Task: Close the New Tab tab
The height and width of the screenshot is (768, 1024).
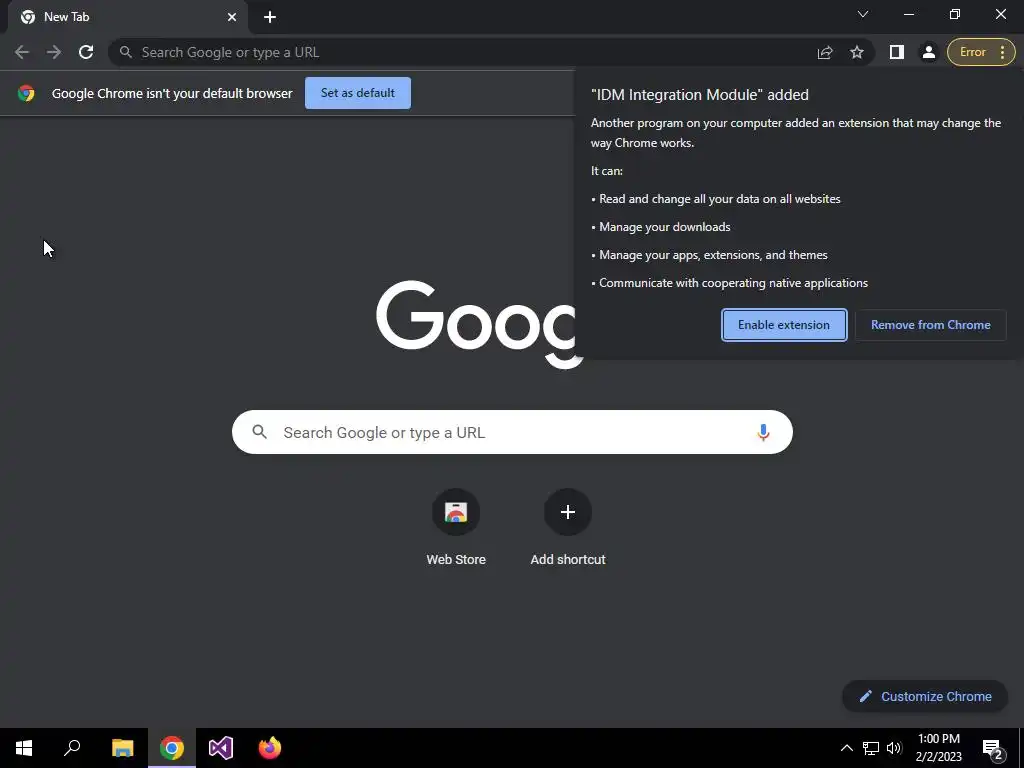Action: point(232,17)
